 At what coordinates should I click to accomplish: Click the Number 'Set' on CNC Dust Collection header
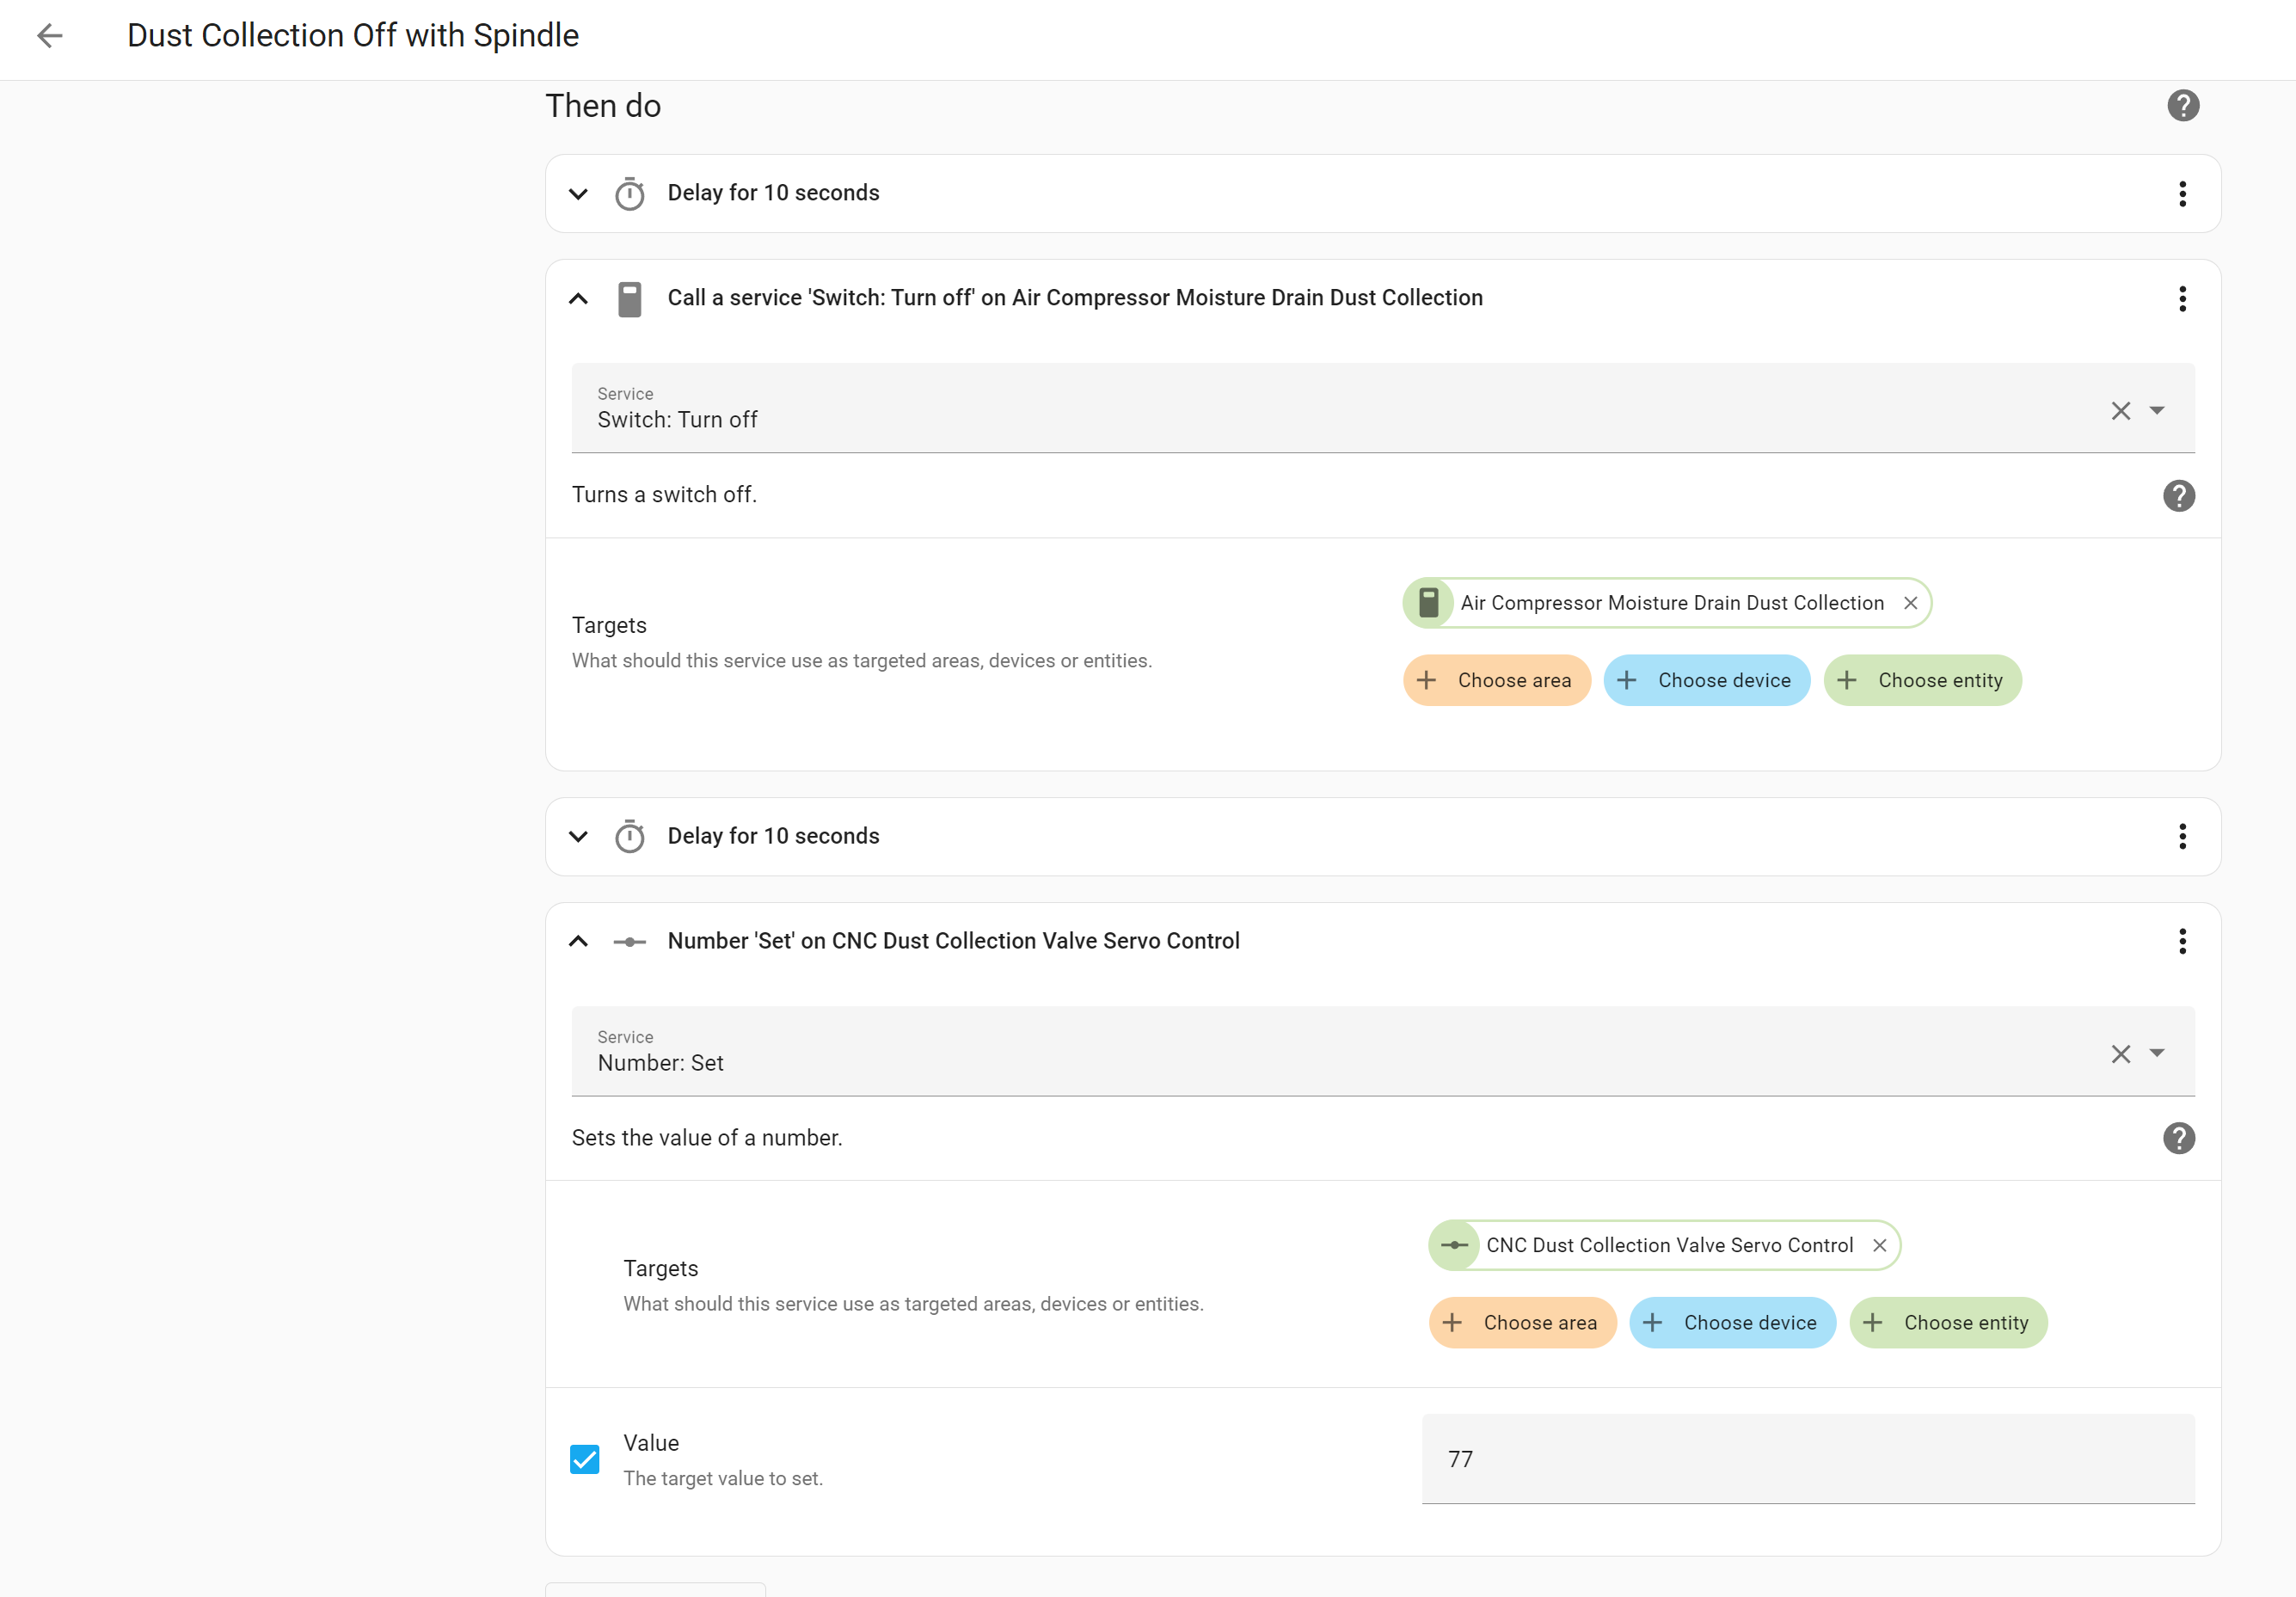954,941
